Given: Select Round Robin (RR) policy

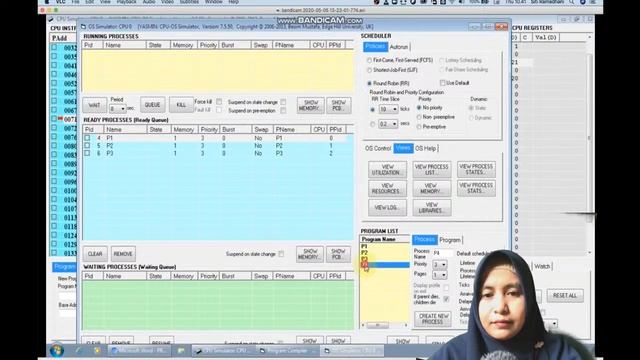Looking at the screenshot, I should [369, 83].
